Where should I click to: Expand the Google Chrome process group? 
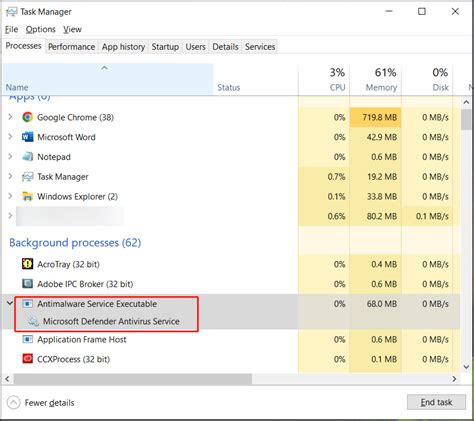coord(10,117)
